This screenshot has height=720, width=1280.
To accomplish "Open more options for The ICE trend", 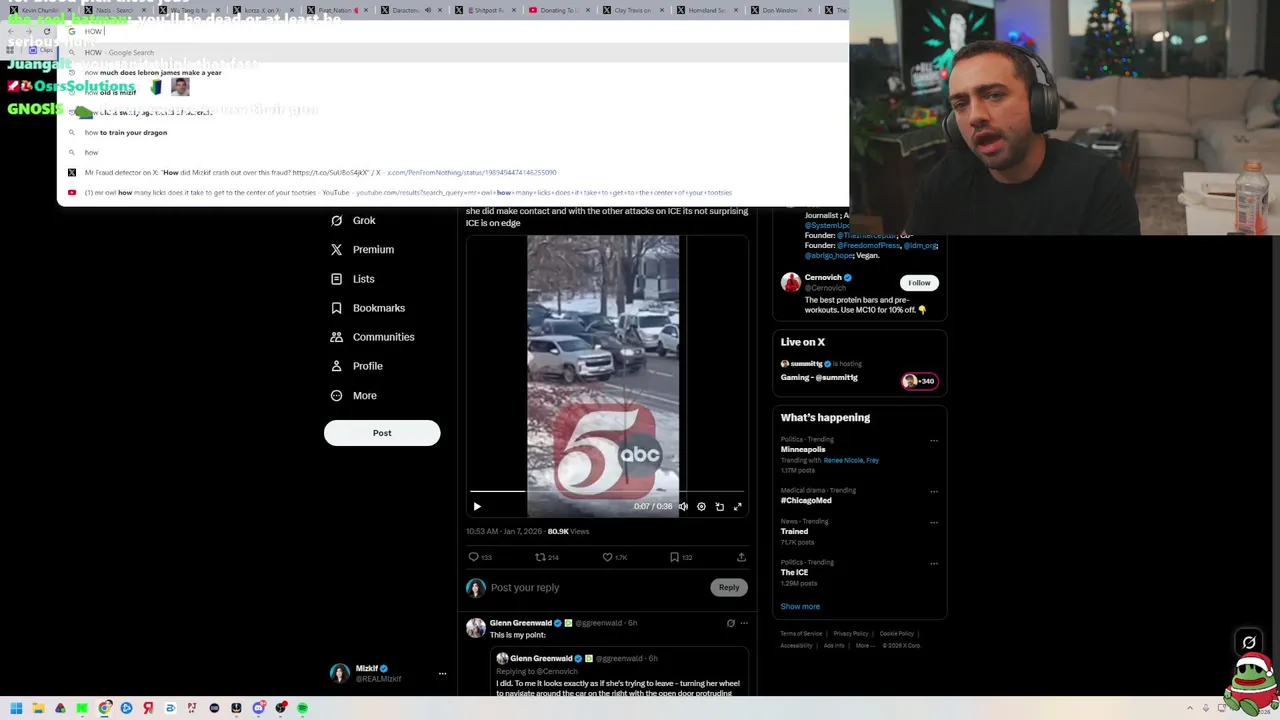I will pos(934,563).
